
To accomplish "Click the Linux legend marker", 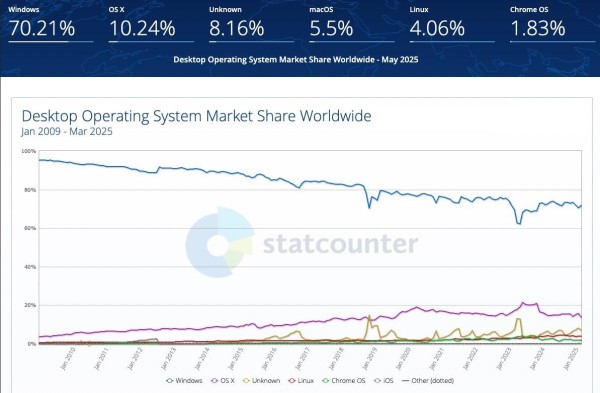I will click(x=292, y=381).
